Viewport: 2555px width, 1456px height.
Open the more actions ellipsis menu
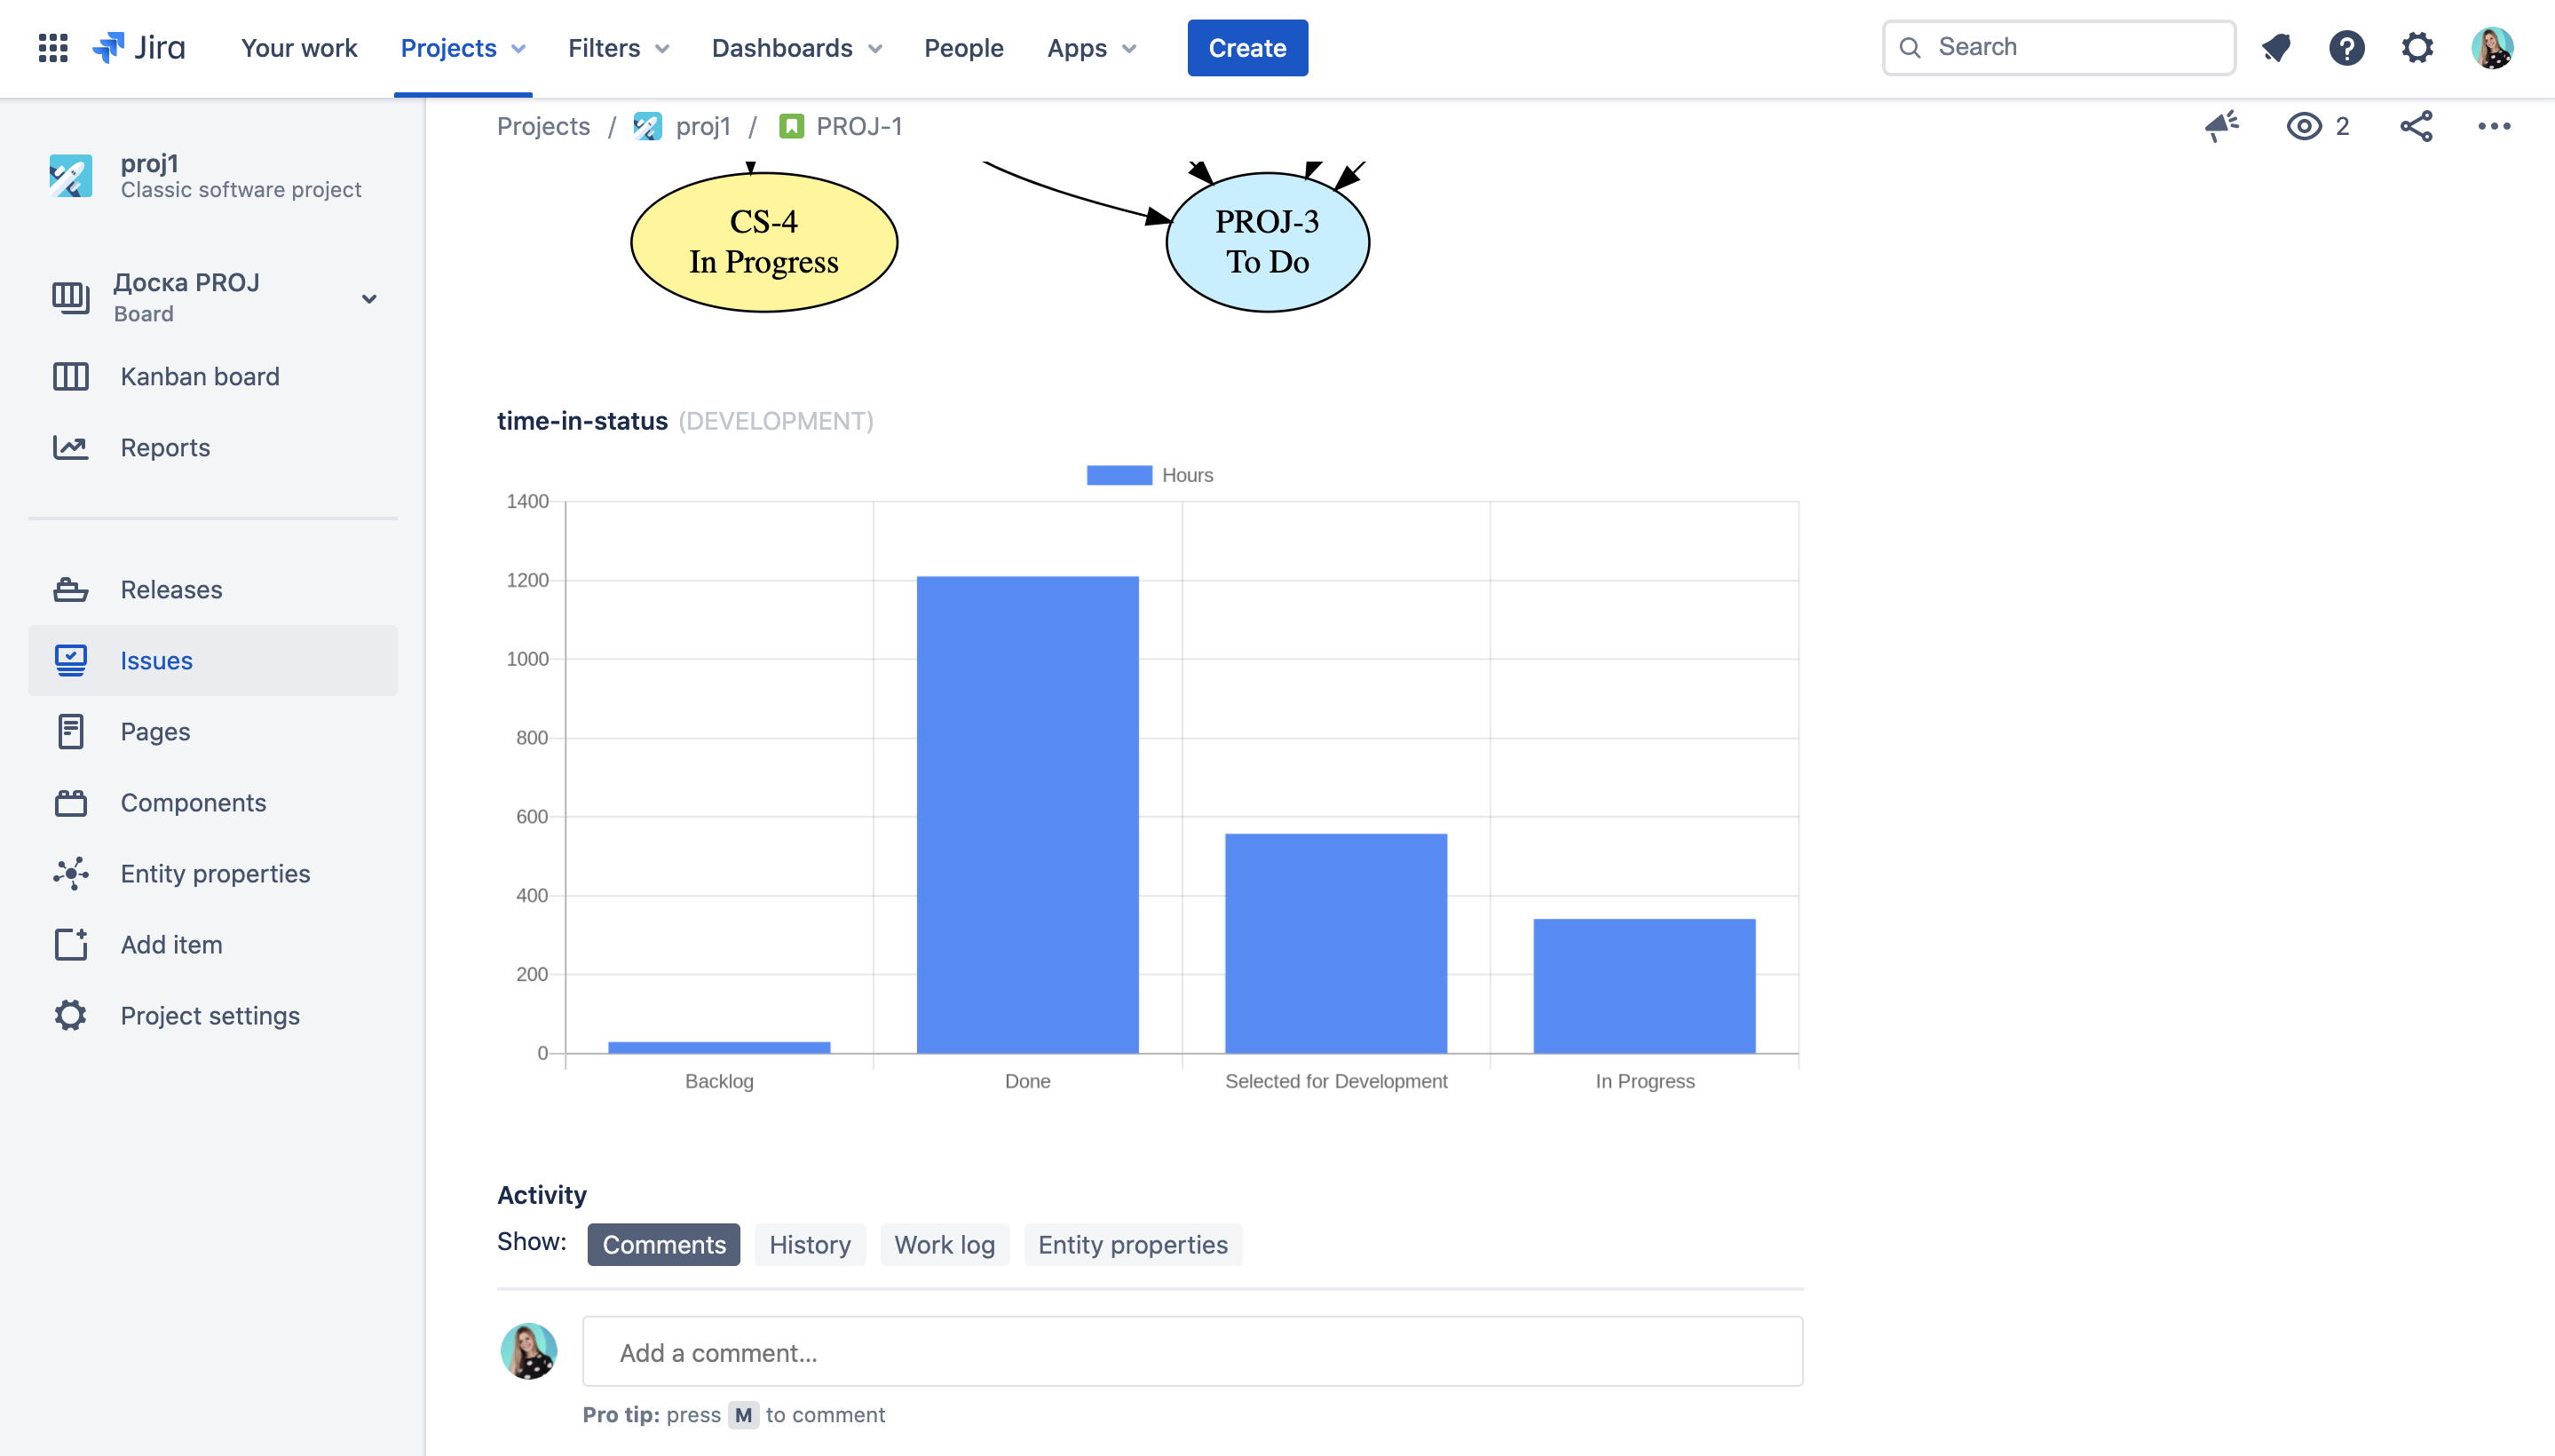(2494, 126)
